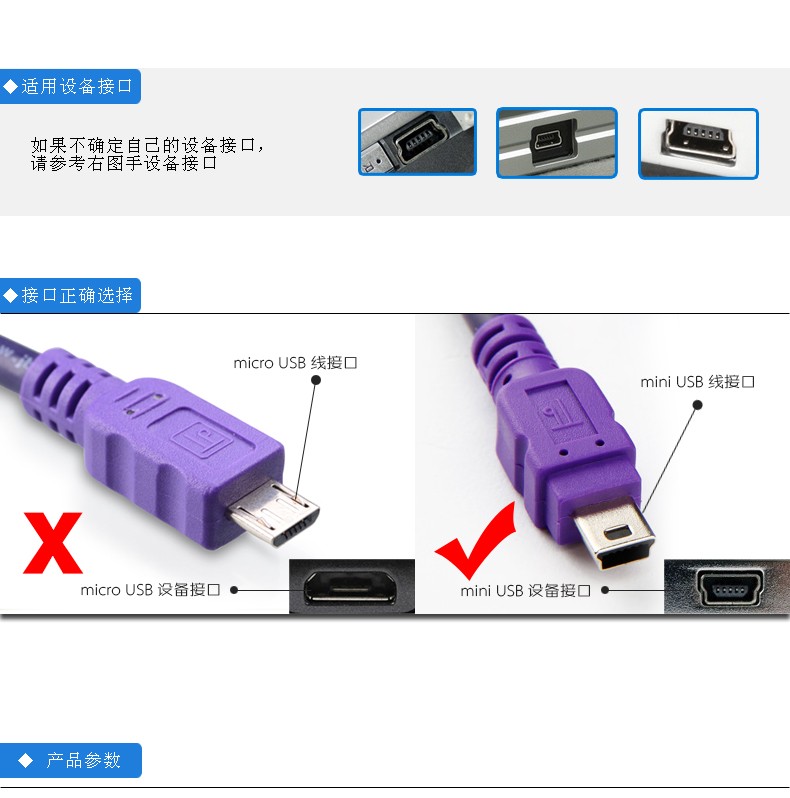Screen dimensions: 790x798
Task: Click the mini USB 线接口 label
Action: click(x=697, y=382)
